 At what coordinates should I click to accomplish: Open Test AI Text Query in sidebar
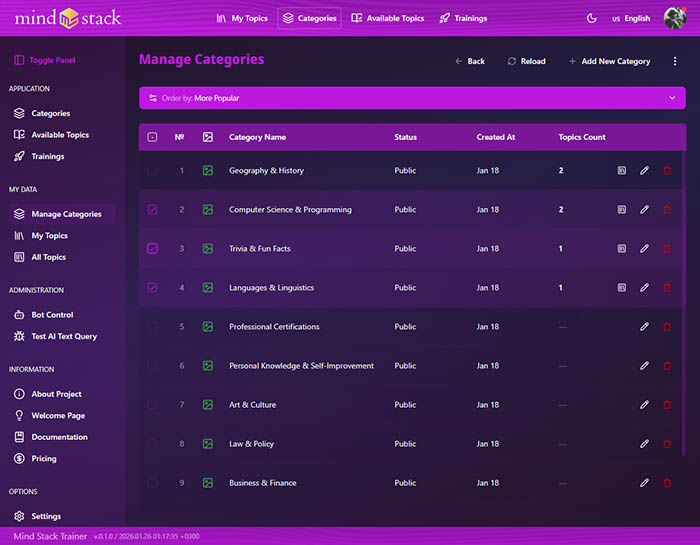[55, 336]
